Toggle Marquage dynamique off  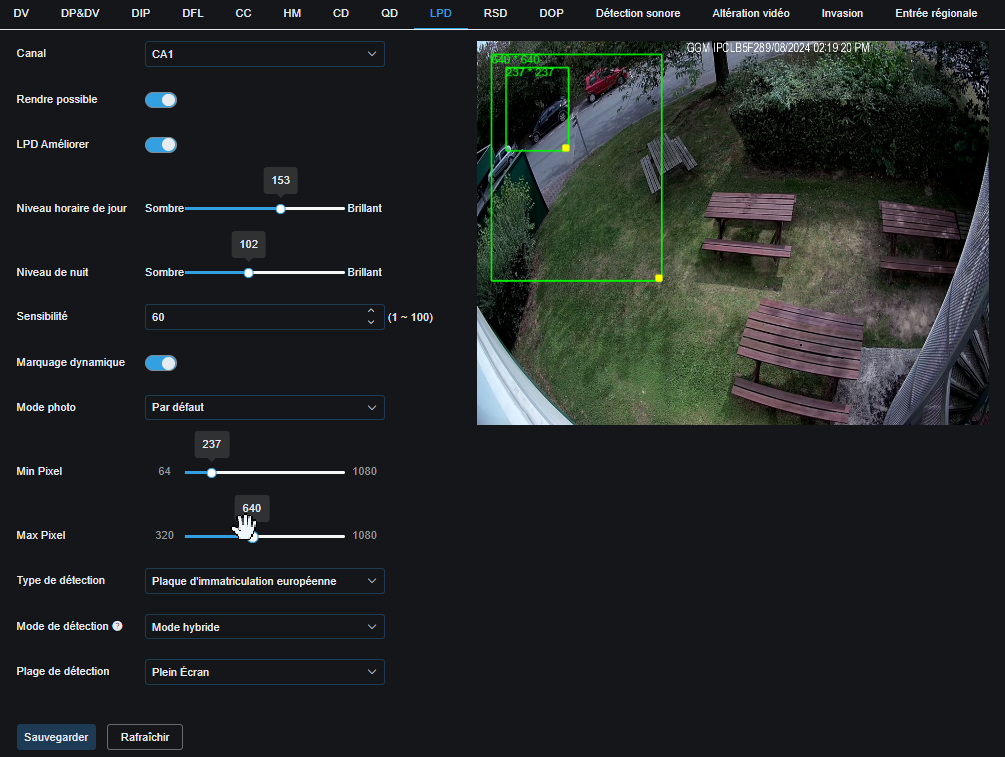(160, 362)
